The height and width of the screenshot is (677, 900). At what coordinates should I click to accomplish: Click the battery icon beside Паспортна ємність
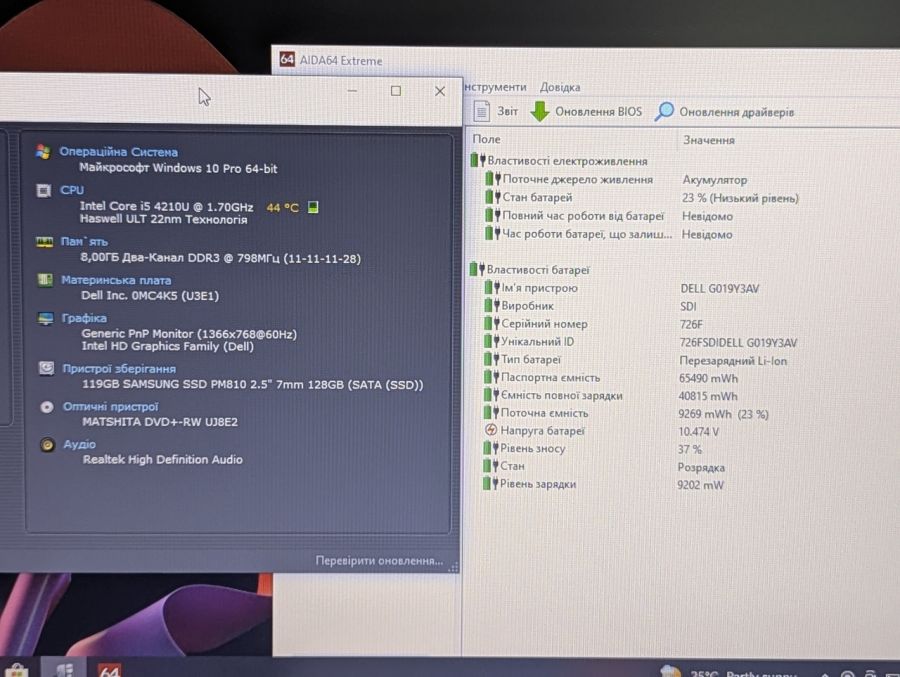tap(491, 377)
